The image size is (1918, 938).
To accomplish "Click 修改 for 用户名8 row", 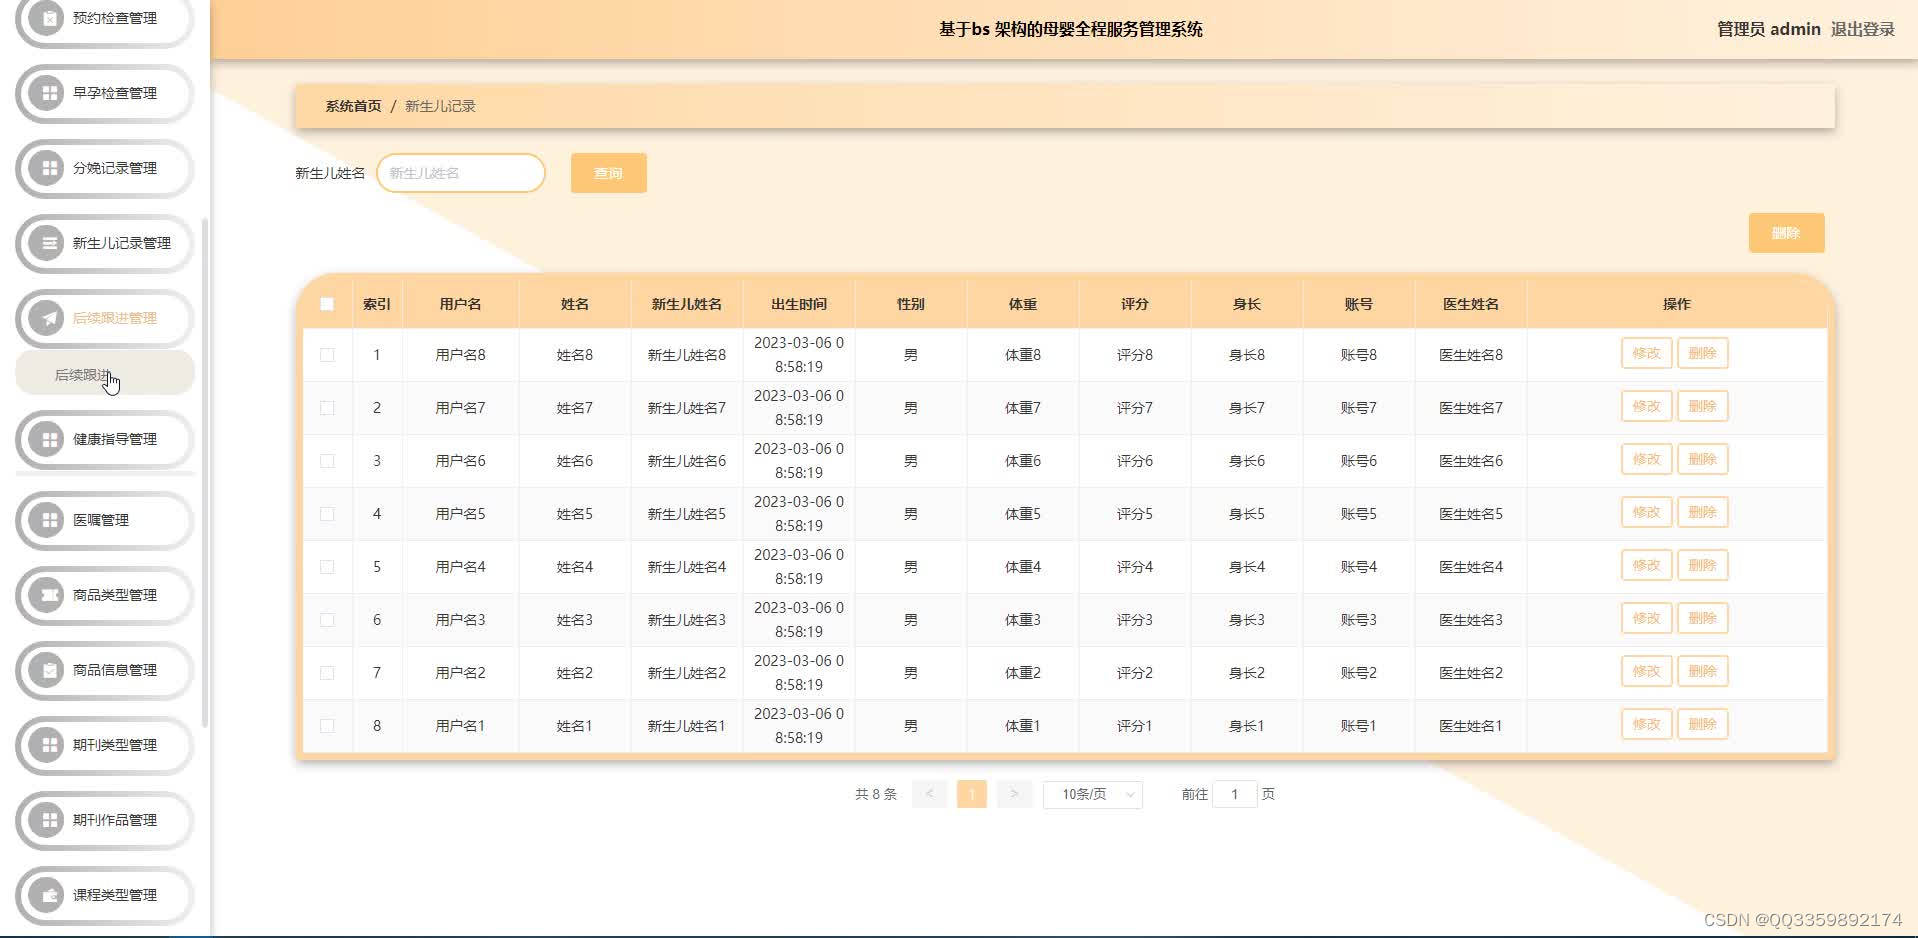I will tap(1646, 353).
